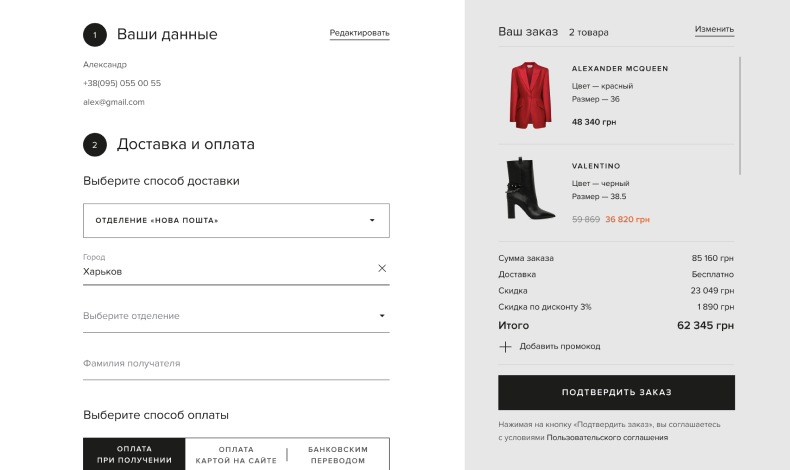Open the Пользовательского соглашения link
The width and height of the screenshot is (790, 470).
(x=607, y=437)
